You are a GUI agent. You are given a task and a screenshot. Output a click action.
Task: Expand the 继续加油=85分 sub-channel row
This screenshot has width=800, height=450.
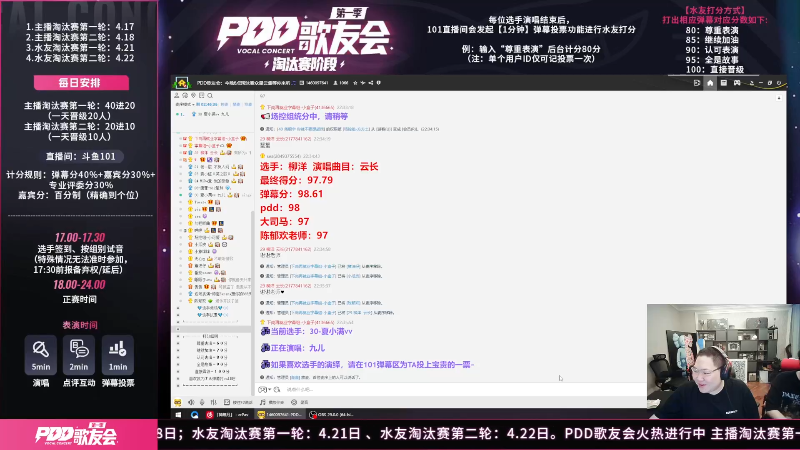coord(179,351)
